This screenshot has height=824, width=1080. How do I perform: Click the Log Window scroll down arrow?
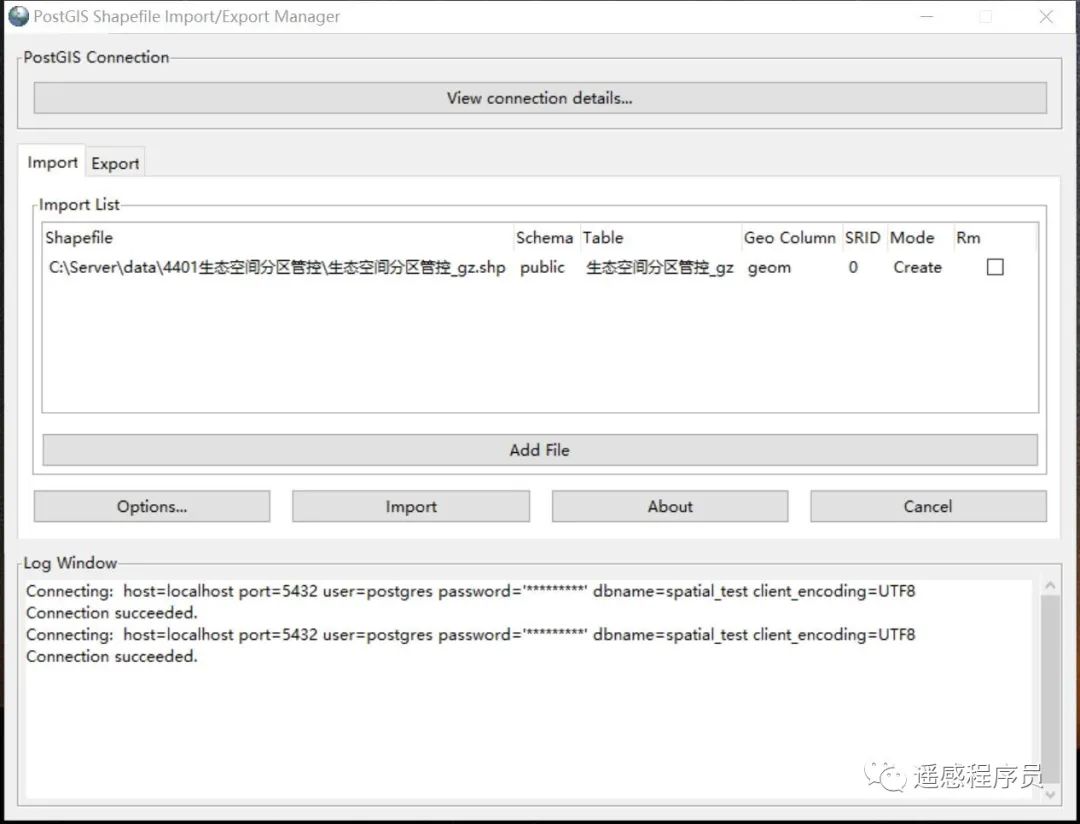tap(1050, 794)
